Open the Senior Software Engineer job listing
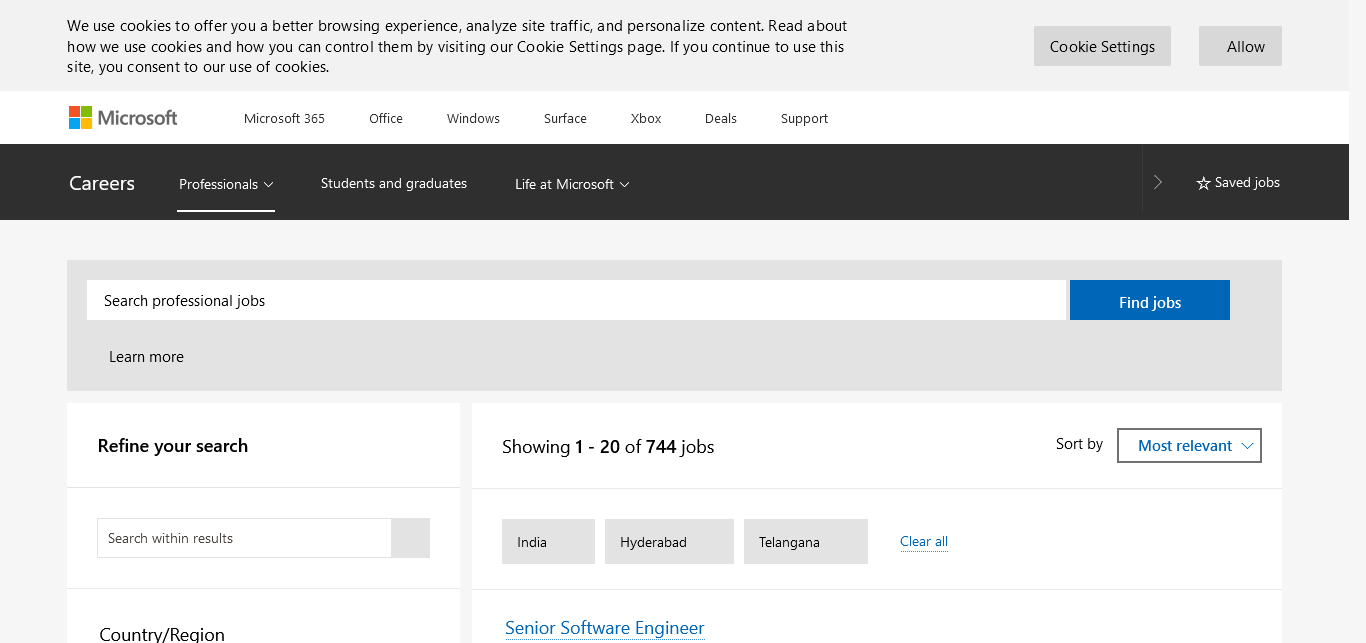This screenshot has height=643, width=1366. tap(605, 628)
